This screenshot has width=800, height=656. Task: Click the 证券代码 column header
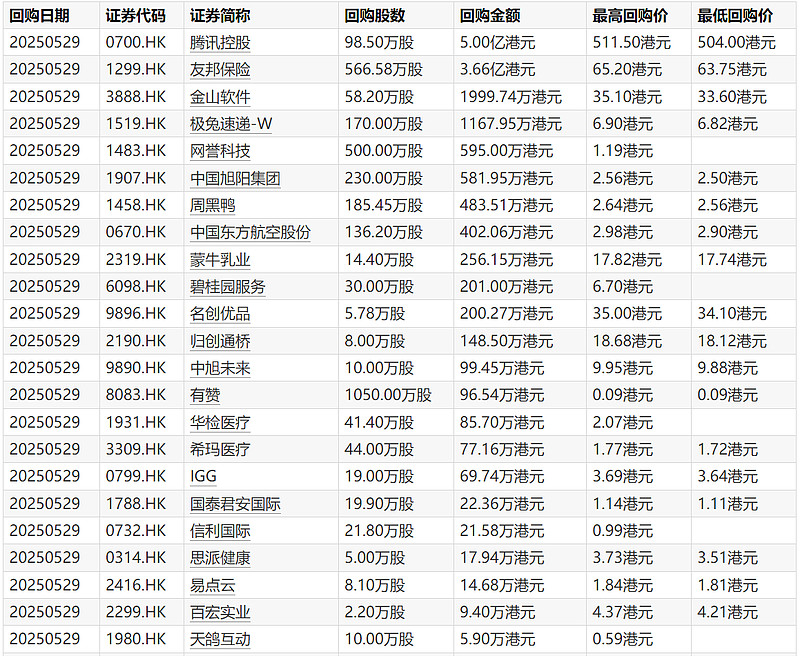click(x=135, y=16)
